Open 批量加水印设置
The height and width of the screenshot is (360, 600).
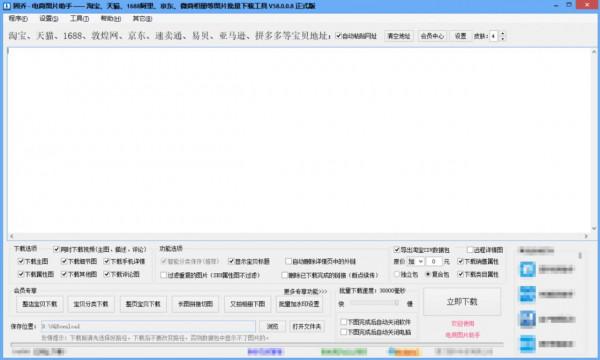299,304
